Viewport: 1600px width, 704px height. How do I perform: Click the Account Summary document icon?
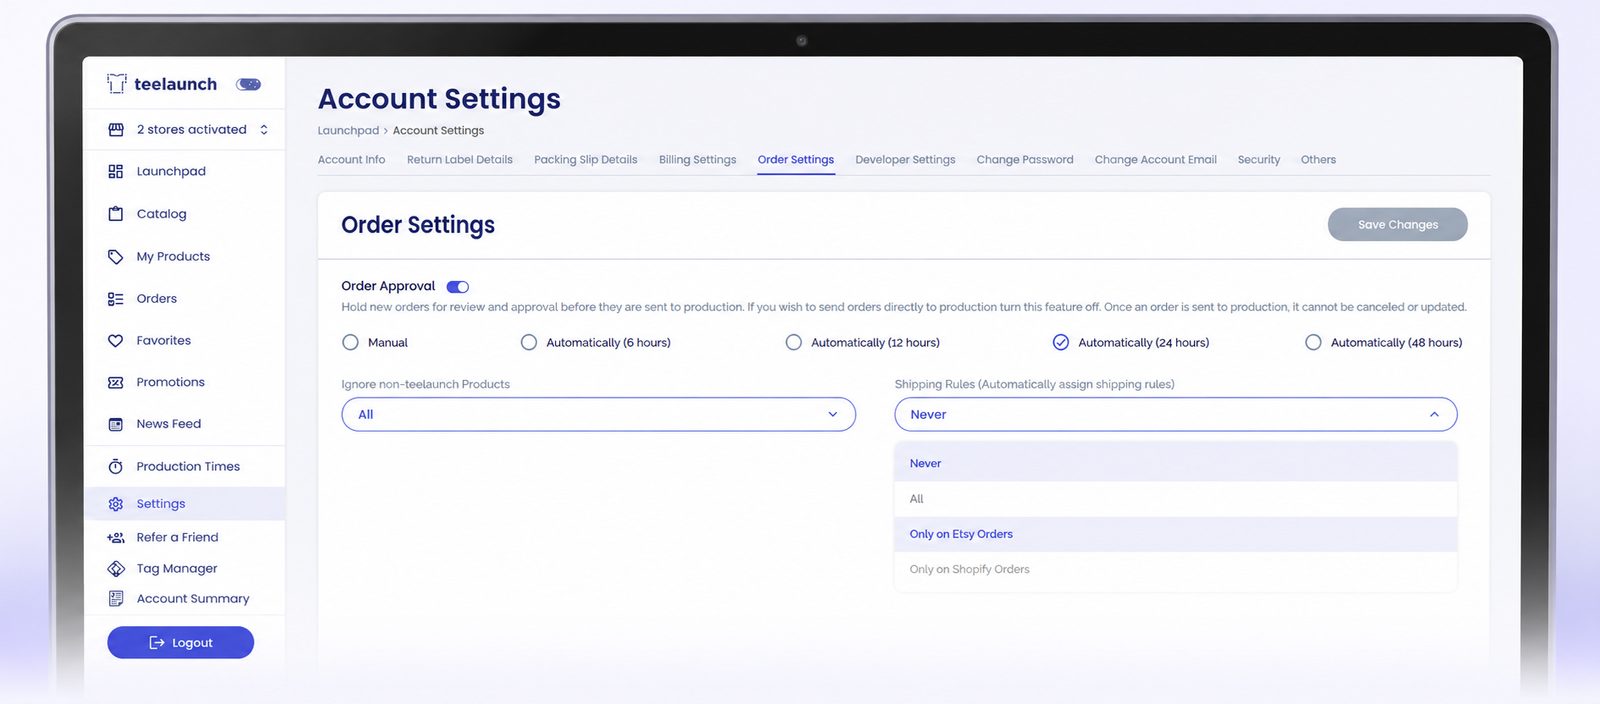coord(116,599)
